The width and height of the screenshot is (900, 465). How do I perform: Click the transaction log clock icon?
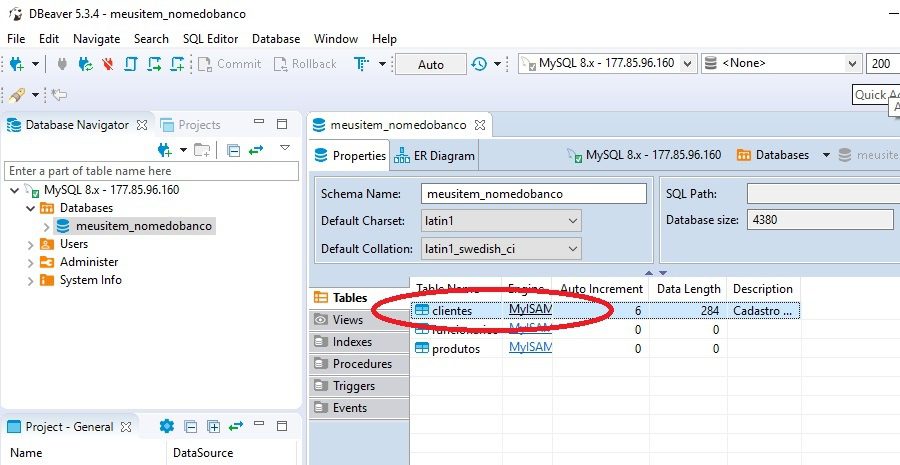tap(479, 64)
